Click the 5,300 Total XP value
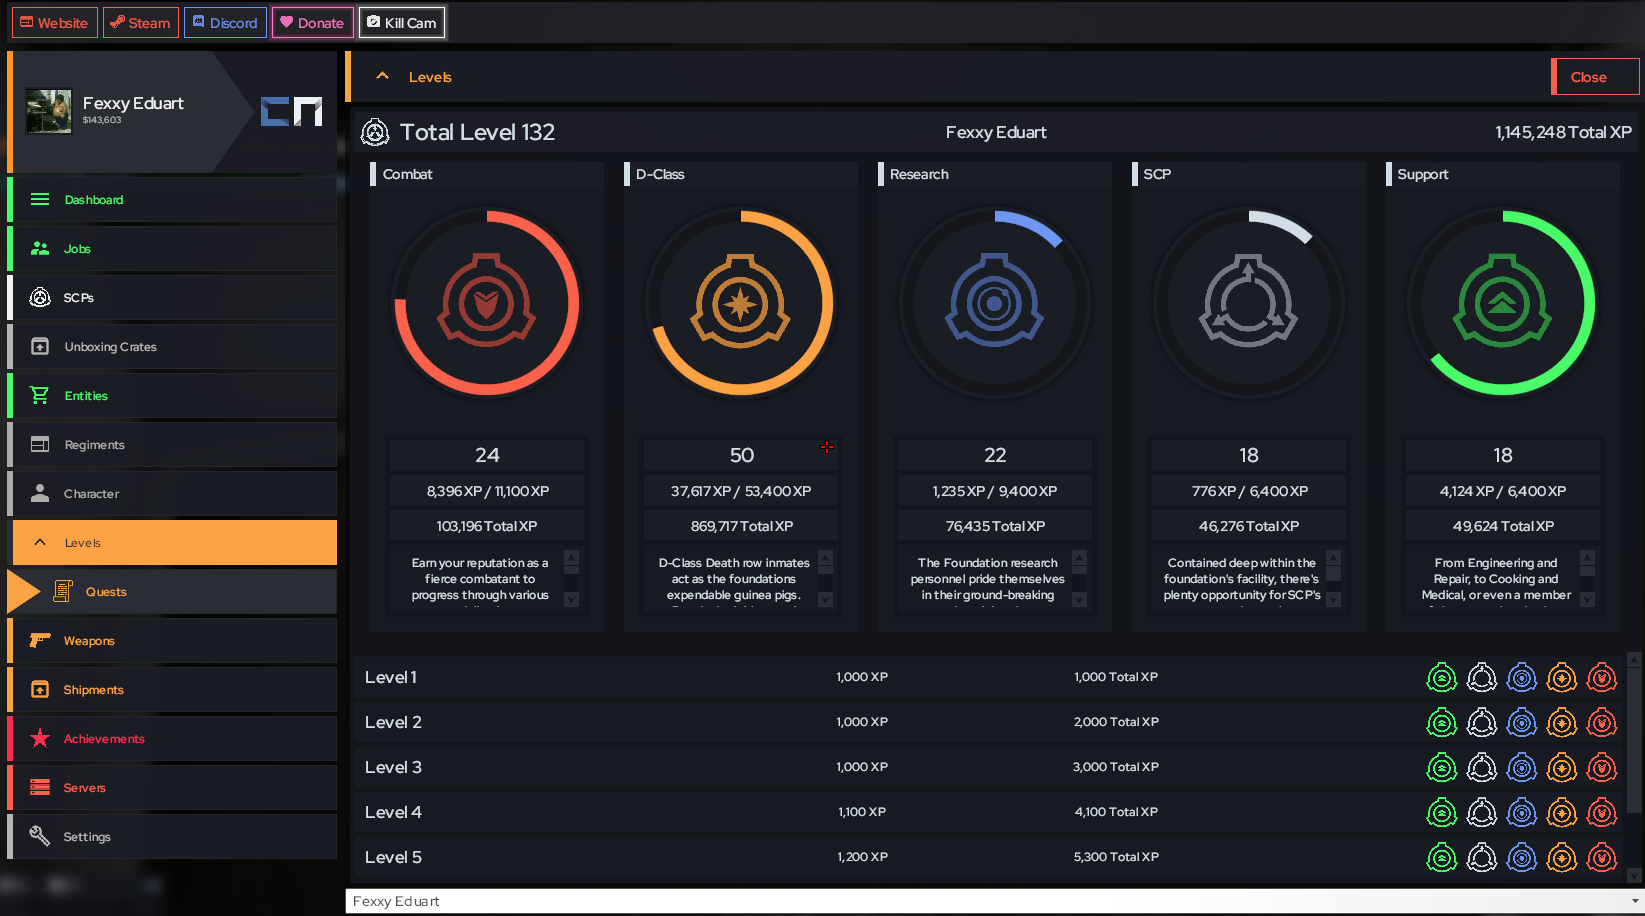This screenshot has height=916, width=1645. (1116, 857)
